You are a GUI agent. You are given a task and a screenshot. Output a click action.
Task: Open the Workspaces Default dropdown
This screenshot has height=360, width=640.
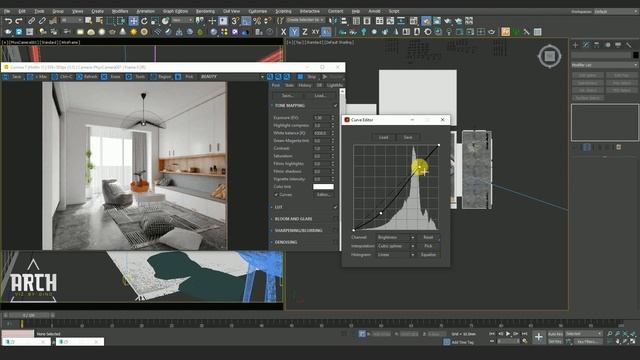point(616,11)
